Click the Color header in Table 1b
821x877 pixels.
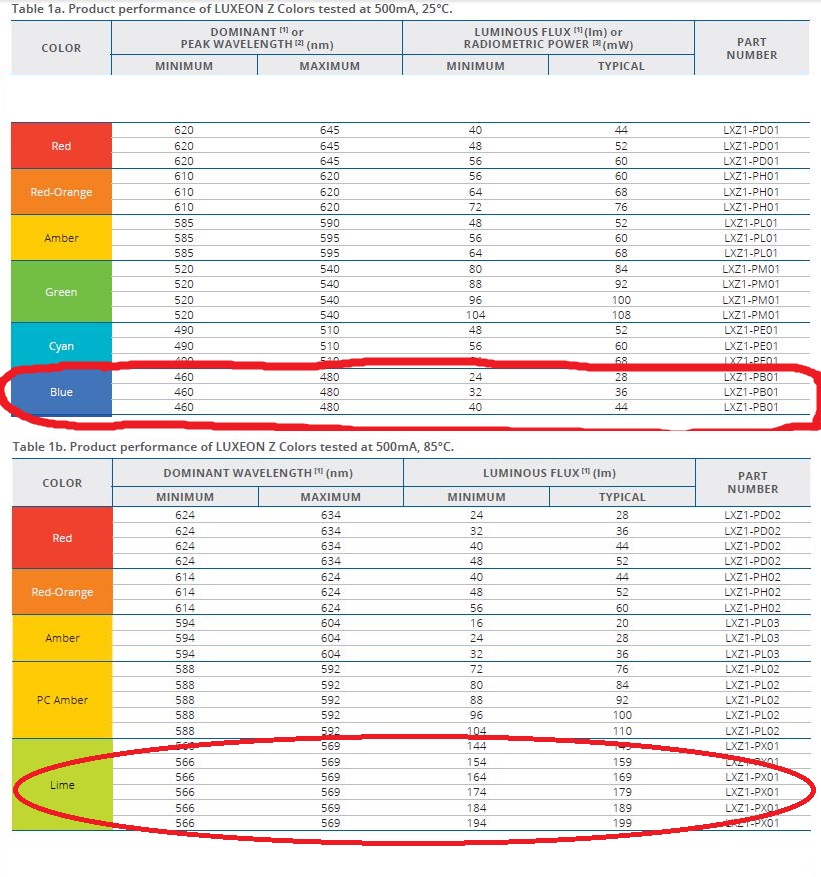[61, 483]
